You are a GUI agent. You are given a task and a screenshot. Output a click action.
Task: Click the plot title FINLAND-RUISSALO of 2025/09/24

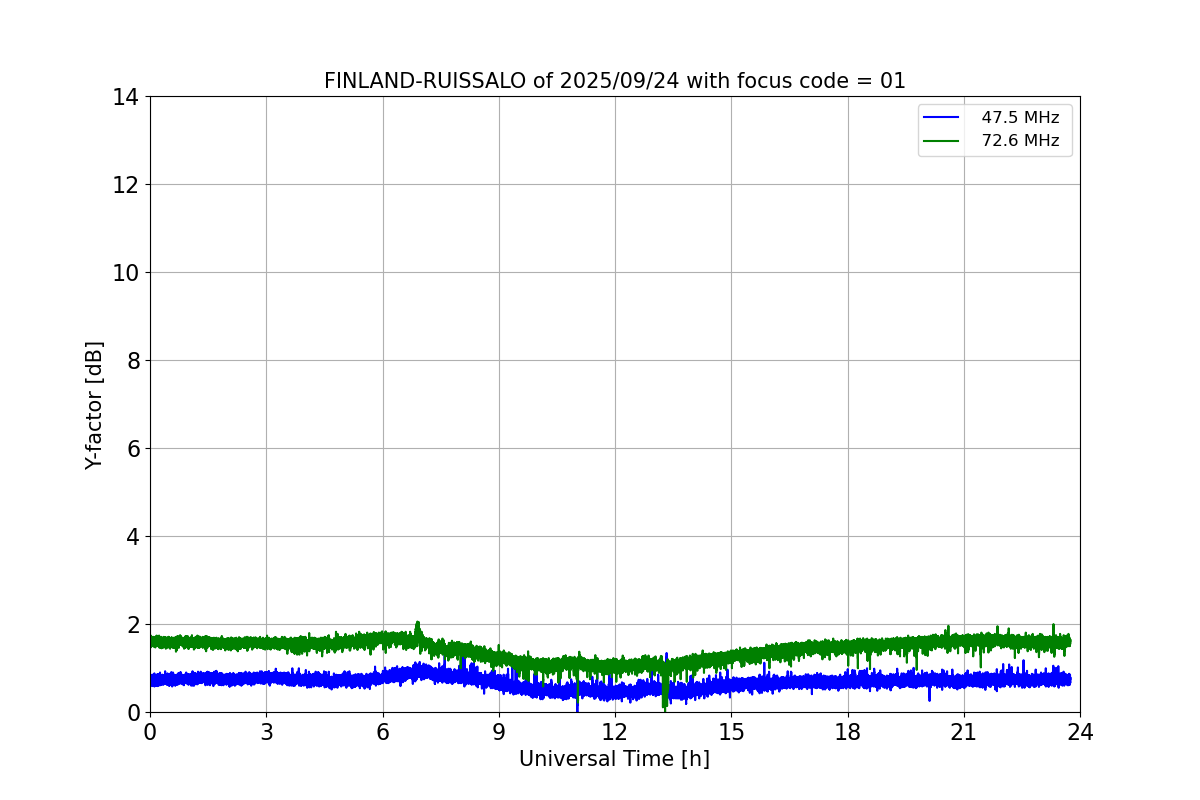[x=614, y=81]
